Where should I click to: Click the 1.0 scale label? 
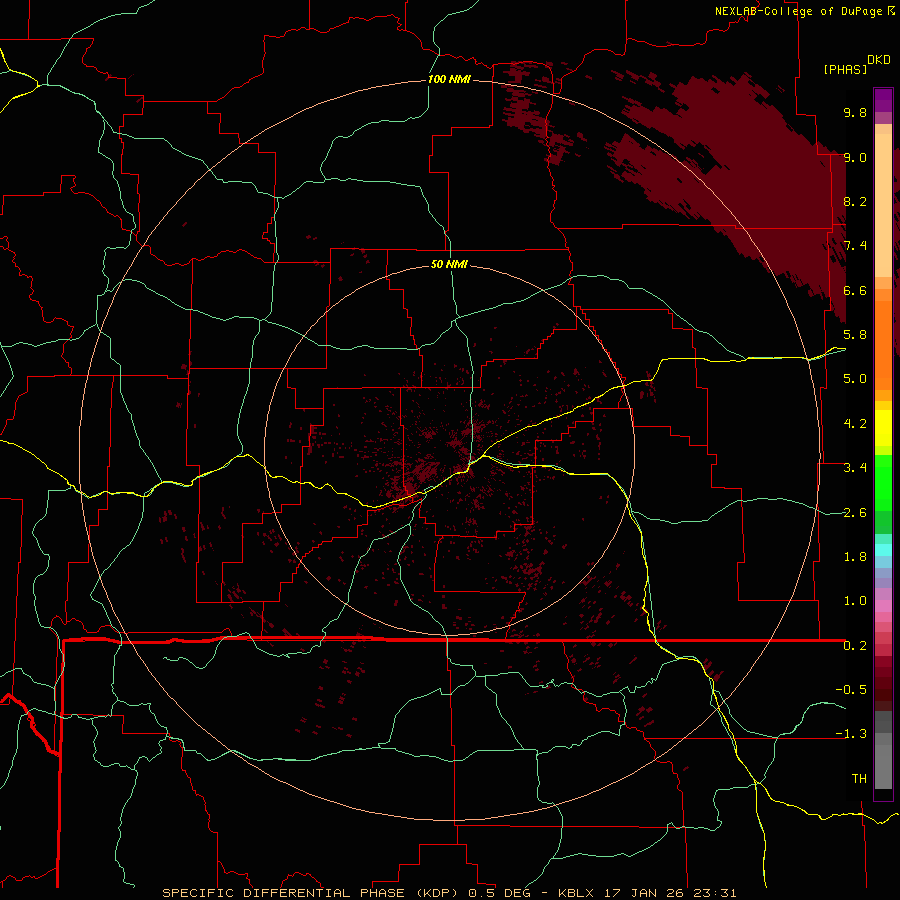(x=855, y=601)
